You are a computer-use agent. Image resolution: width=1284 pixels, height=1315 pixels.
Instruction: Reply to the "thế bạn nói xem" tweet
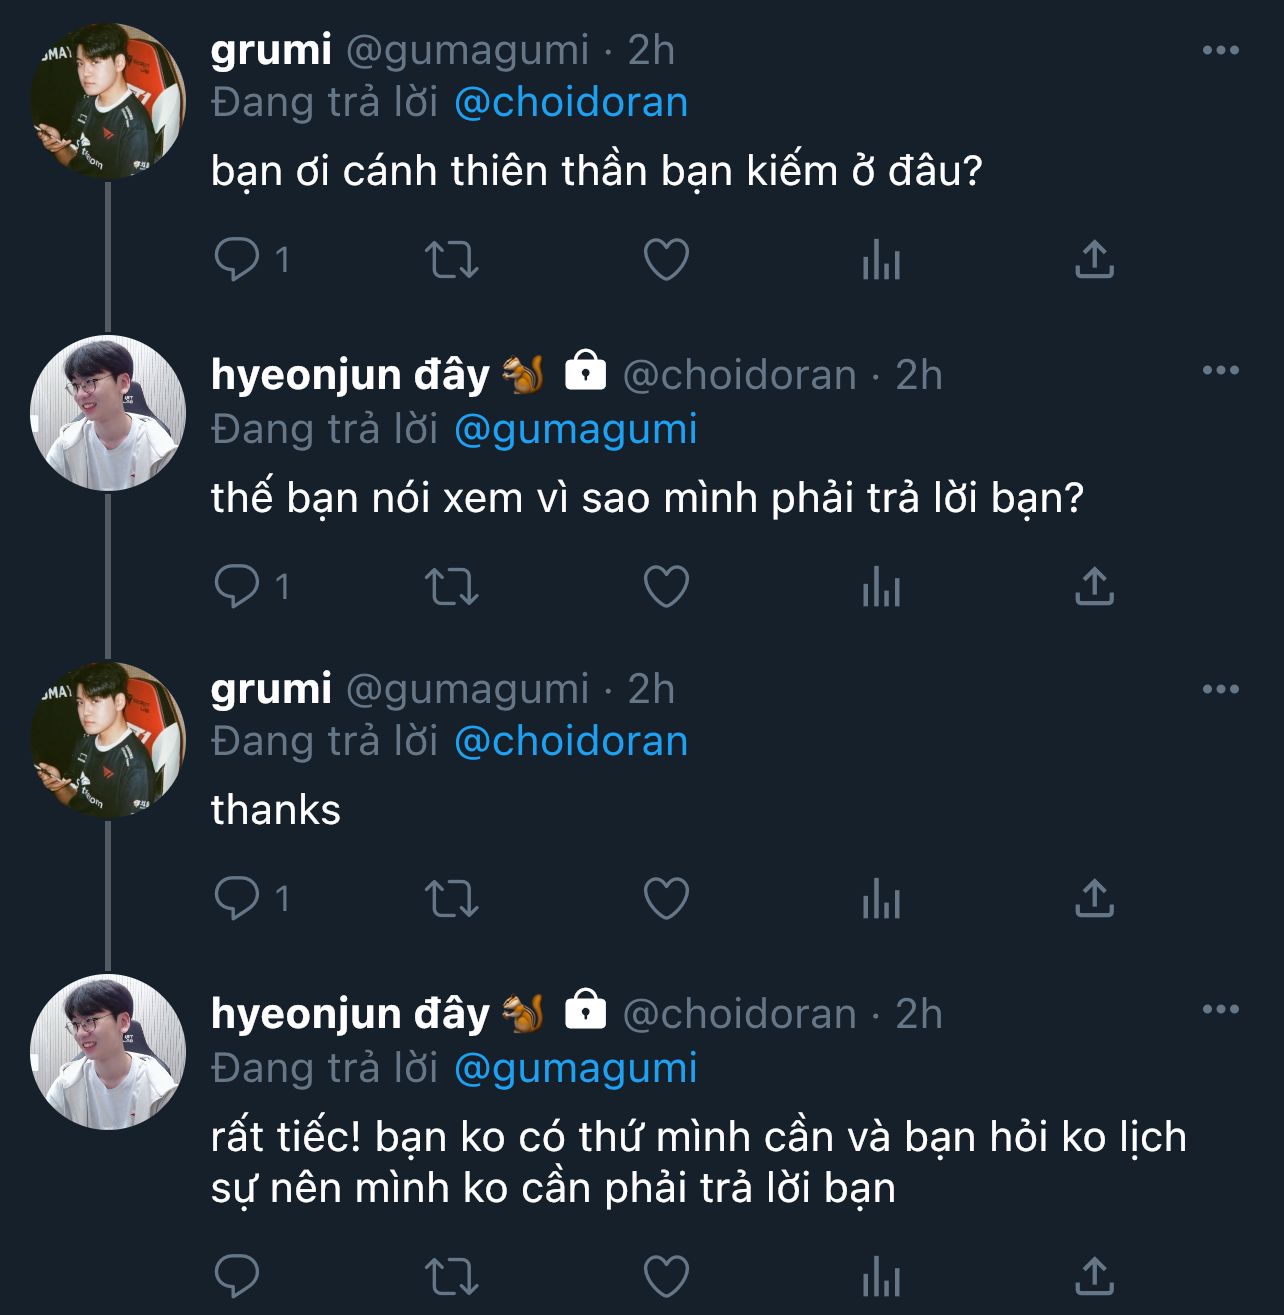coord(237,586)
